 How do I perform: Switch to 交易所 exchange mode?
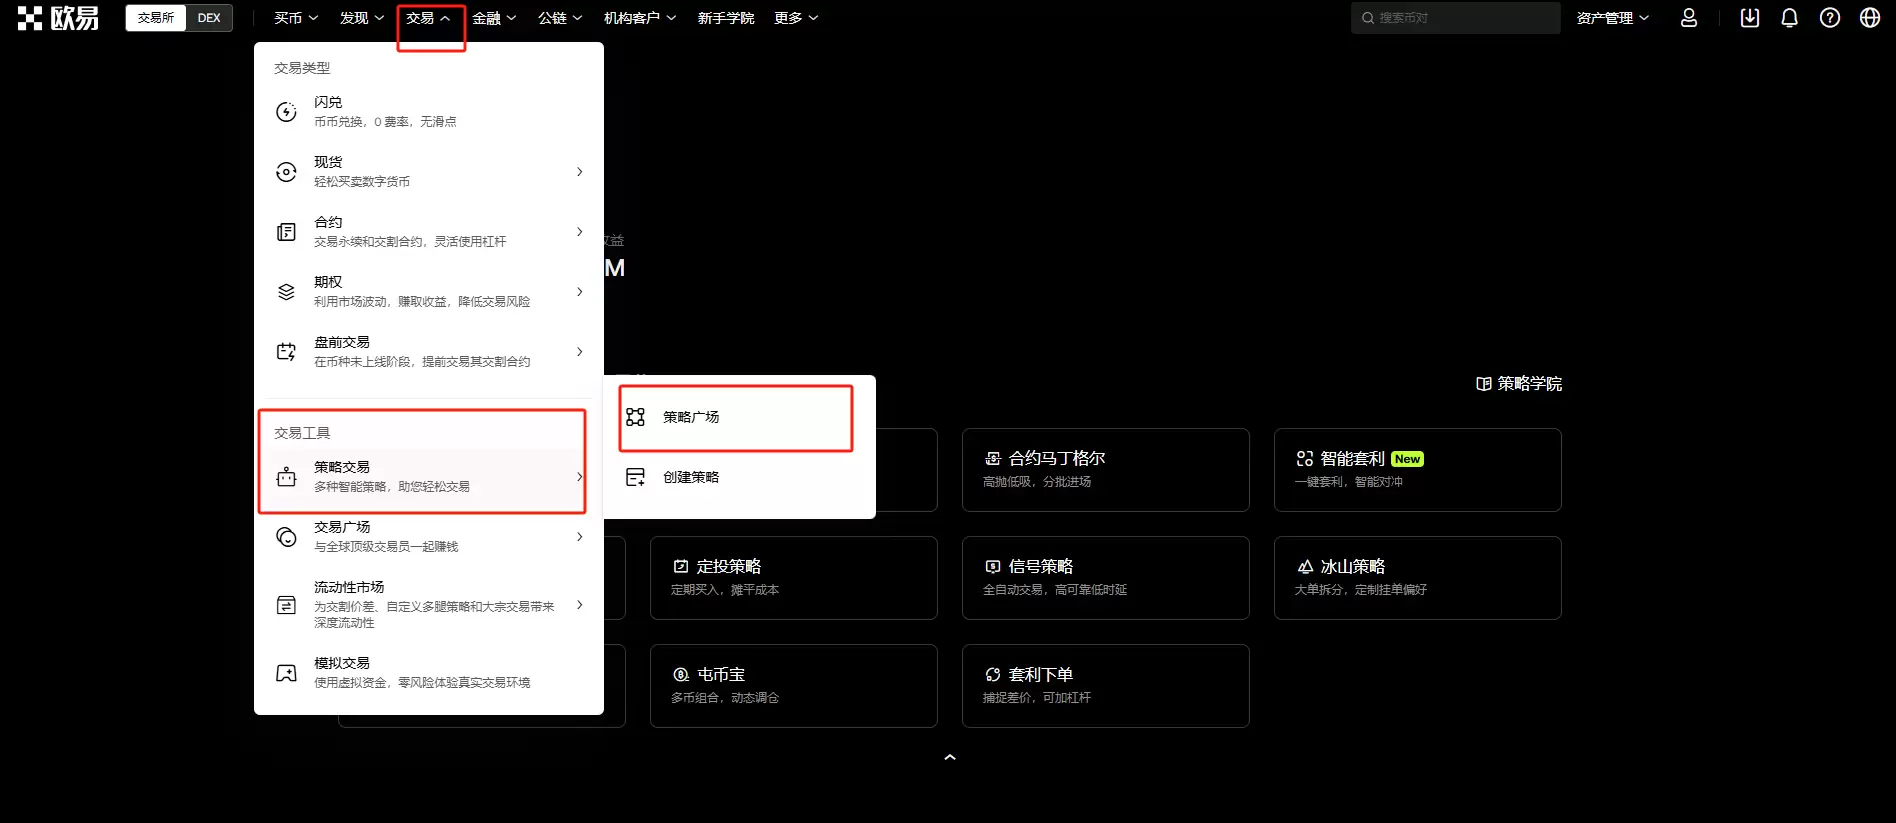156,18
